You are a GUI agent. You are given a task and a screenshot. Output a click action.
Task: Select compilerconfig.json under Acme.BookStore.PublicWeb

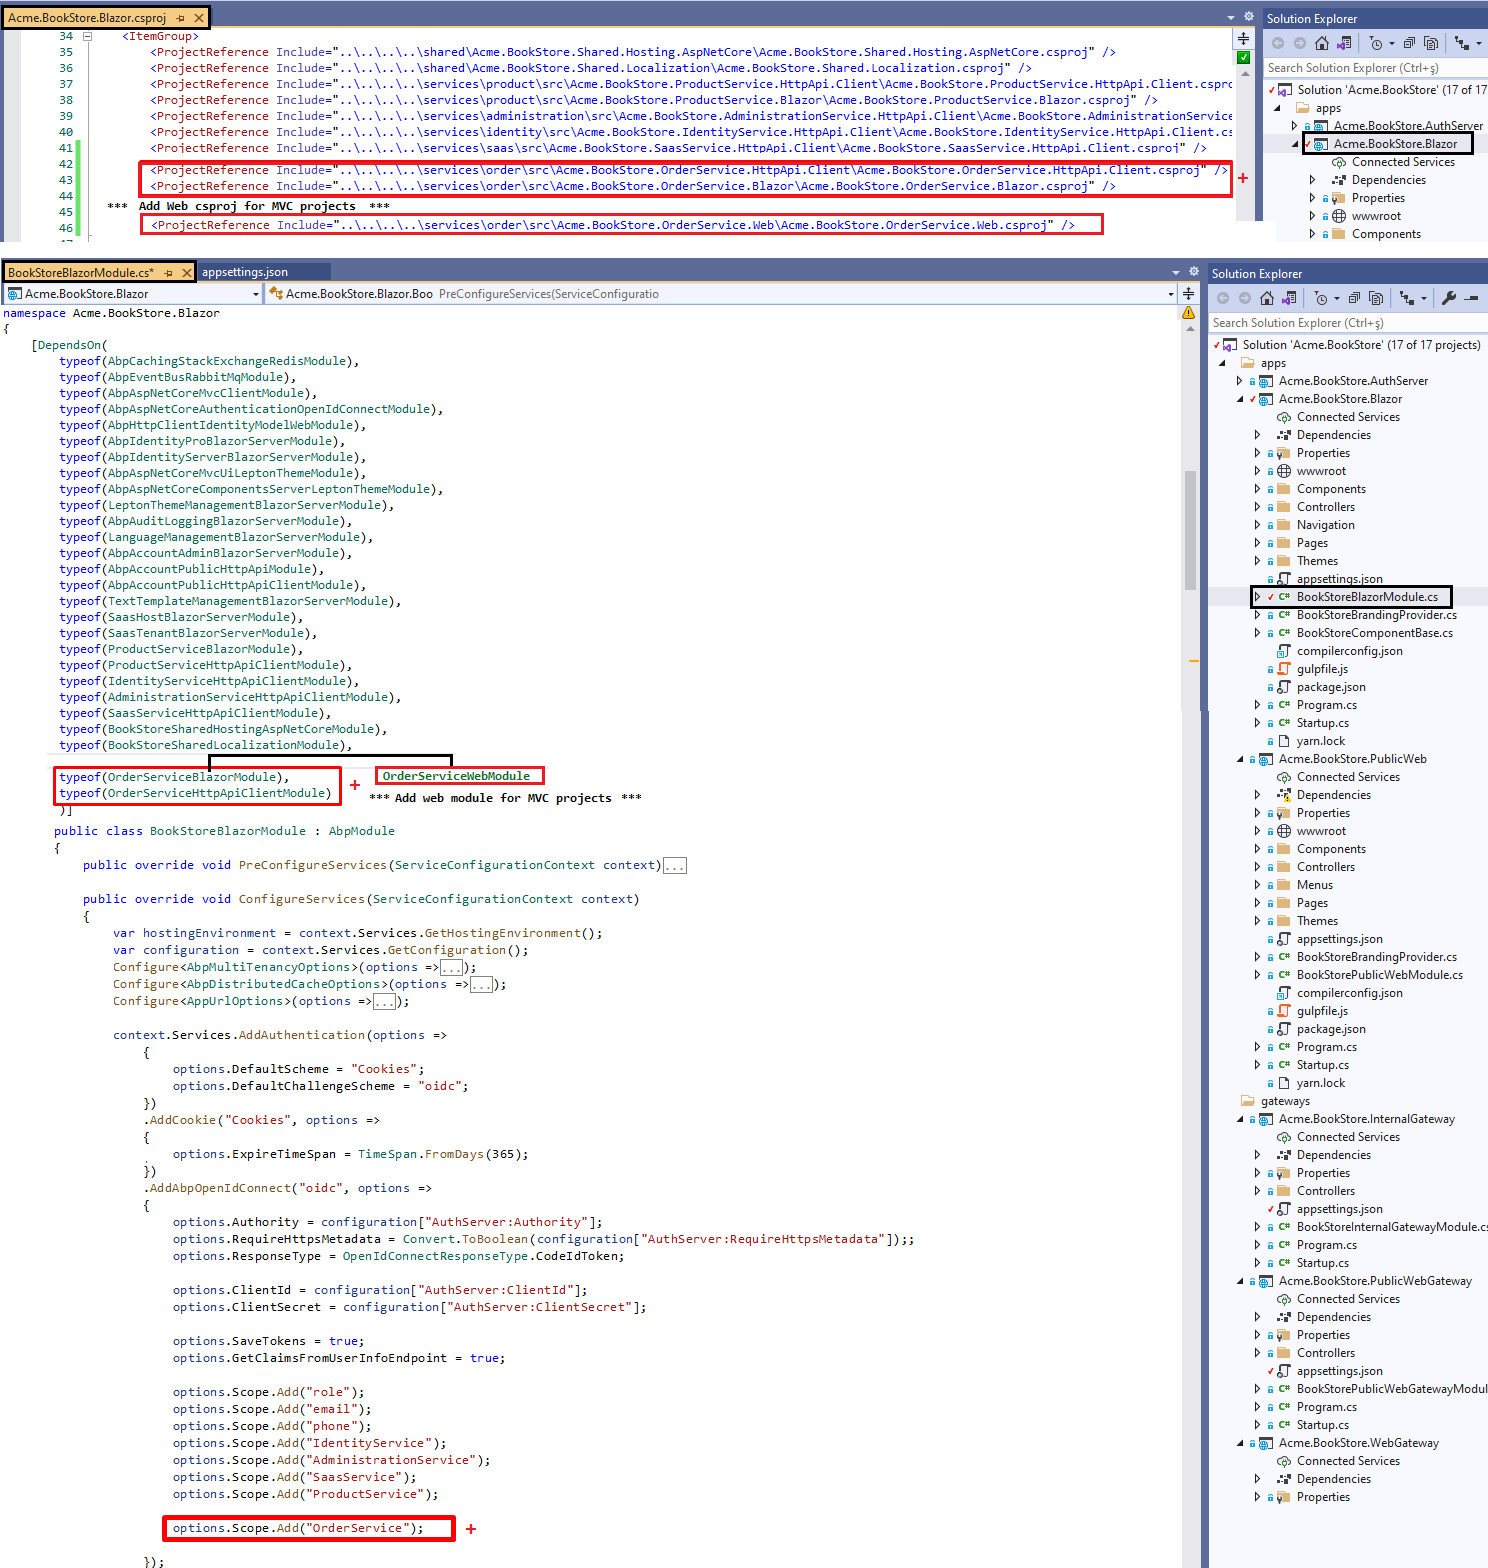[x=1349, y=993]
